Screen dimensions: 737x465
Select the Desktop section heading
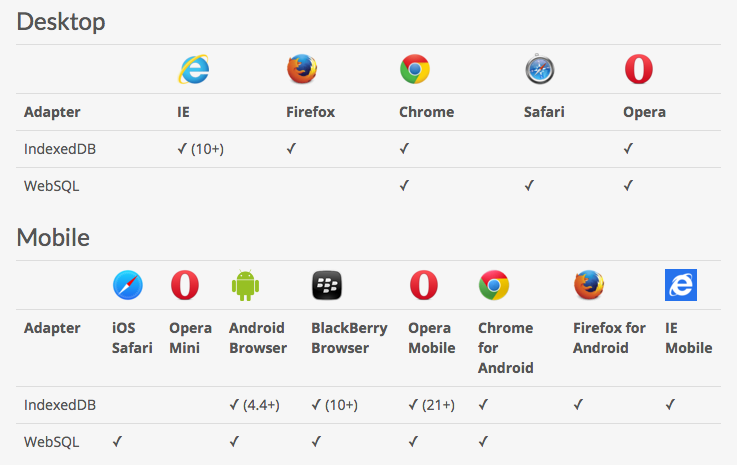(x=61, y=22)
